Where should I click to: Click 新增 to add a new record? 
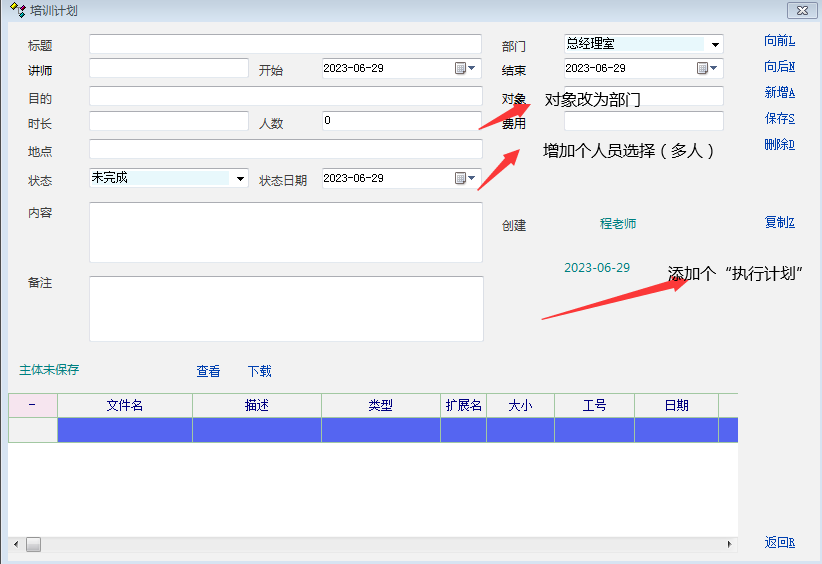click(779, 93)
